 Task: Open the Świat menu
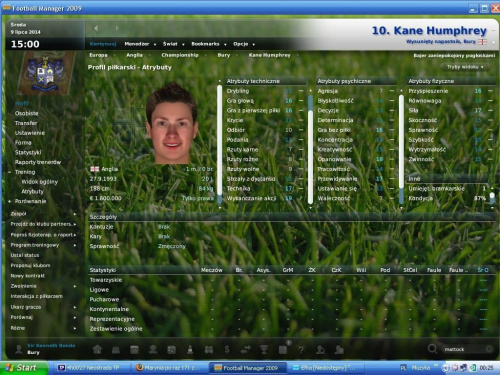point(173,44)
